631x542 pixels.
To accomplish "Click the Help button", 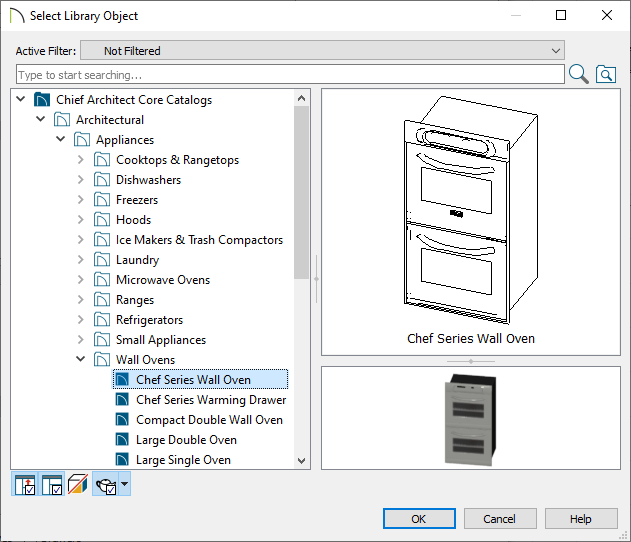I will pyautogui.click(x=581, y=519).
